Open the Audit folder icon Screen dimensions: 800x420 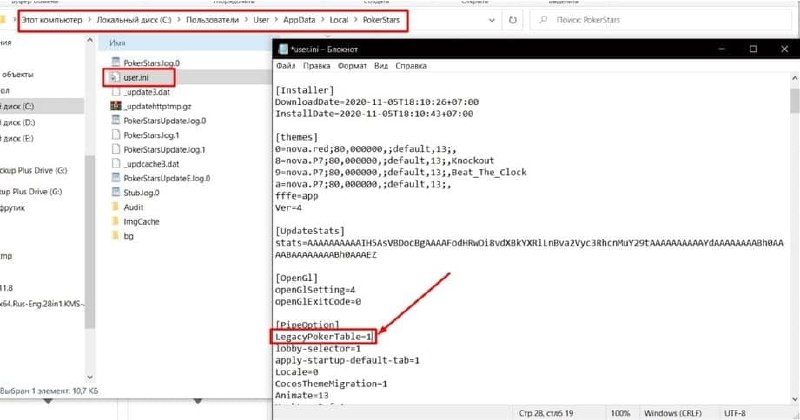[x=115, y=207]
